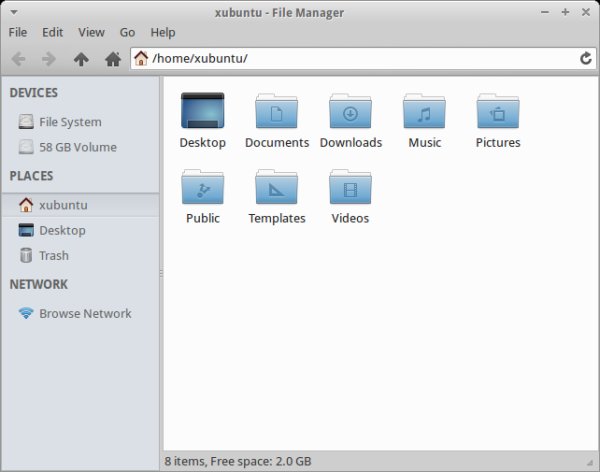Go back with the left arrow button
Image resolution: width=600 pixels, height=472 pixels.
[x=19, y=59]
